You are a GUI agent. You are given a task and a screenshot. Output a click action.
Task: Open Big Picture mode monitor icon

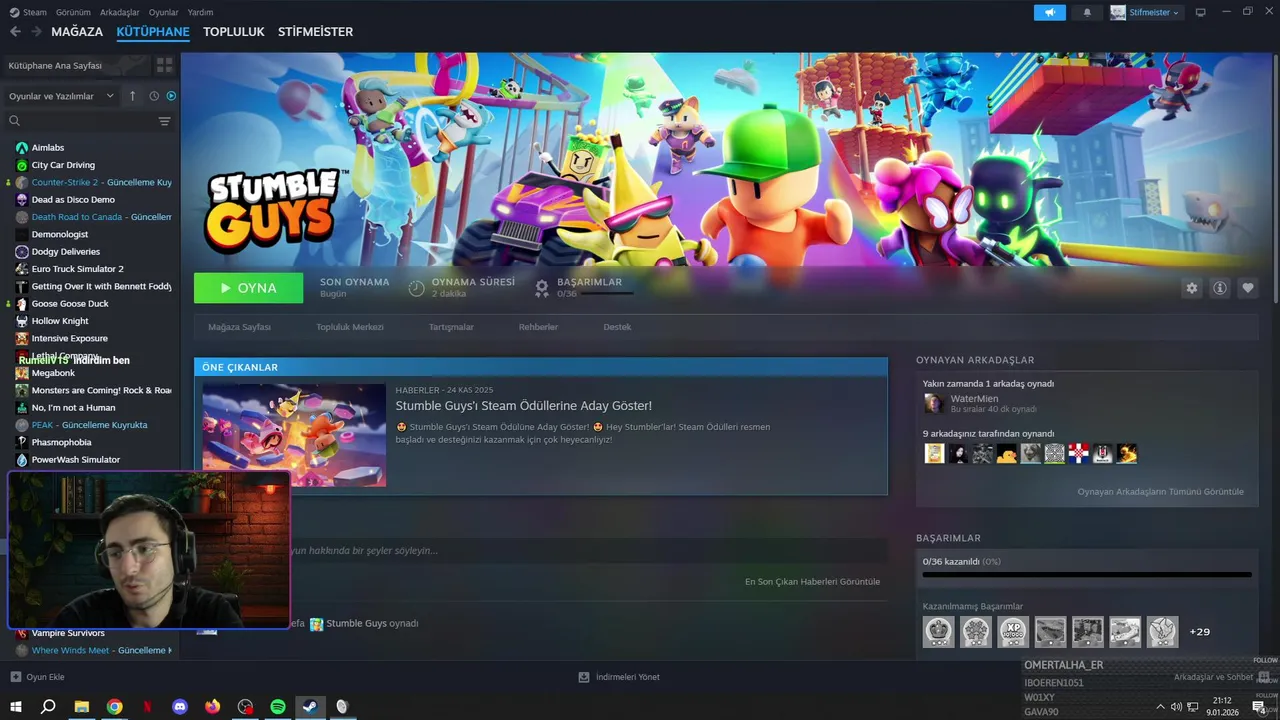pyautogui.click(x=1200, y=12)
